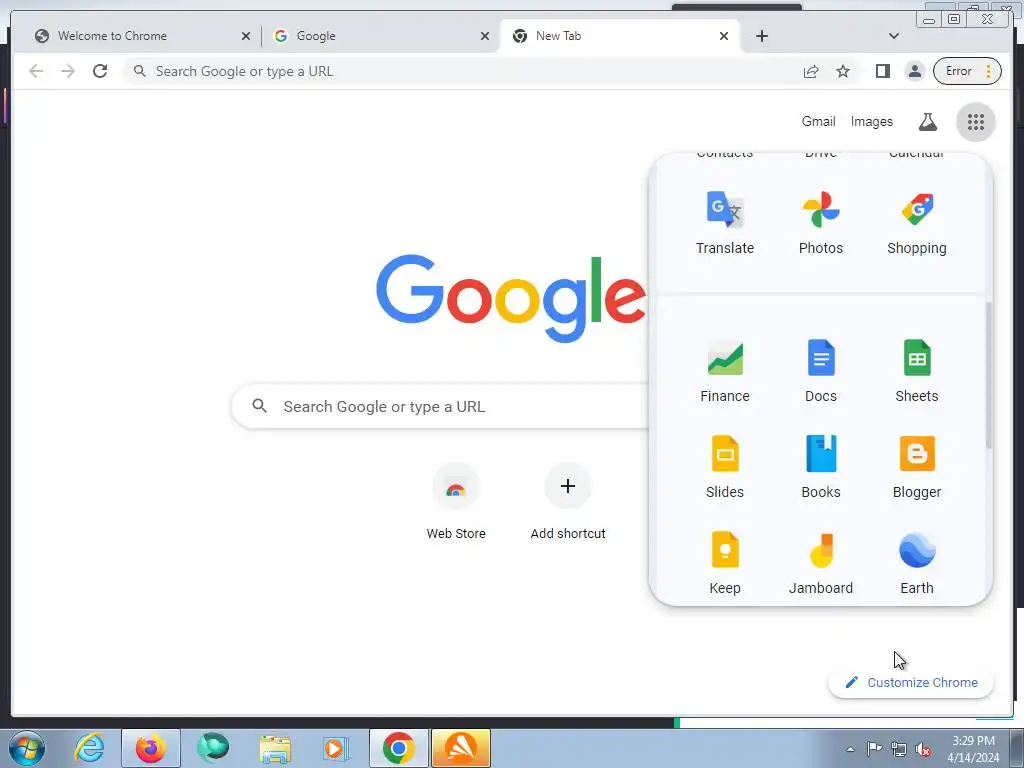The image size is (1024, 768).
Task: Close the New Tab tab
Action: (x=724, y=37)
